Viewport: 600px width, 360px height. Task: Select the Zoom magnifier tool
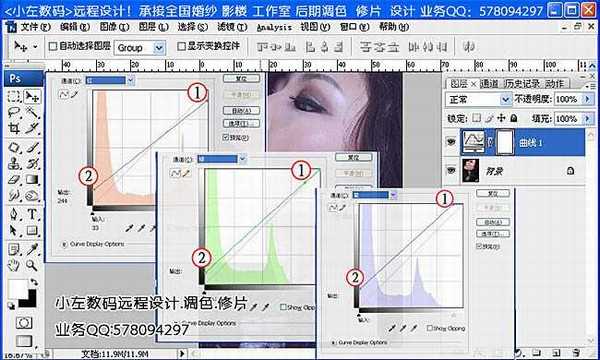[32, 265]
